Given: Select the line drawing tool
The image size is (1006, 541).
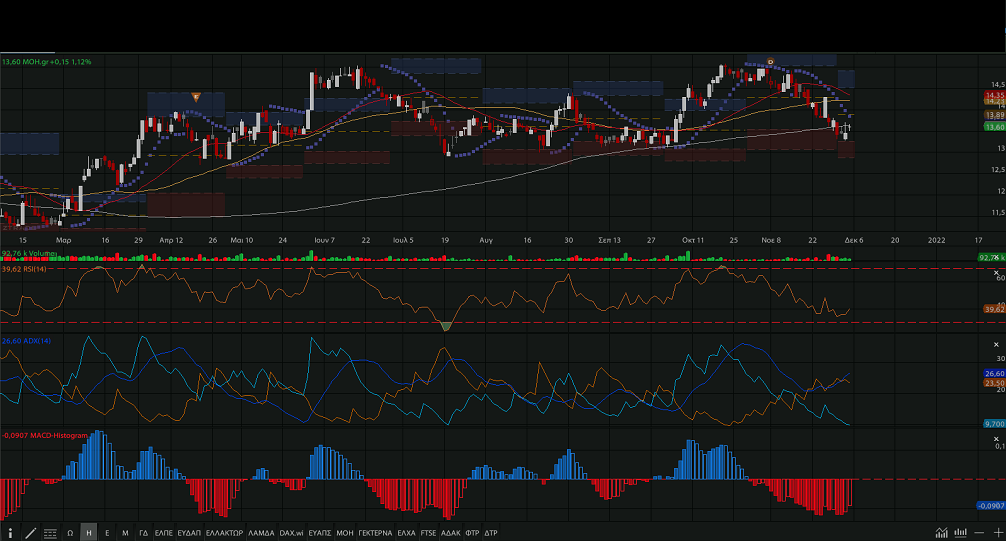Looking at the screenshot, I should [x=30, y=533].
